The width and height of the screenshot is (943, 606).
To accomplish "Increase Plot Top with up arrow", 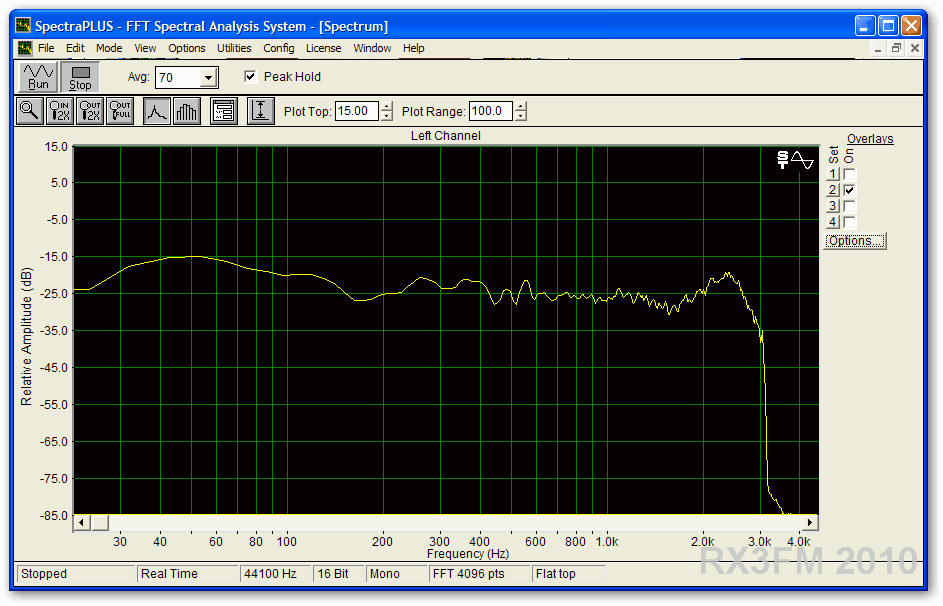I will coord(386,106).
